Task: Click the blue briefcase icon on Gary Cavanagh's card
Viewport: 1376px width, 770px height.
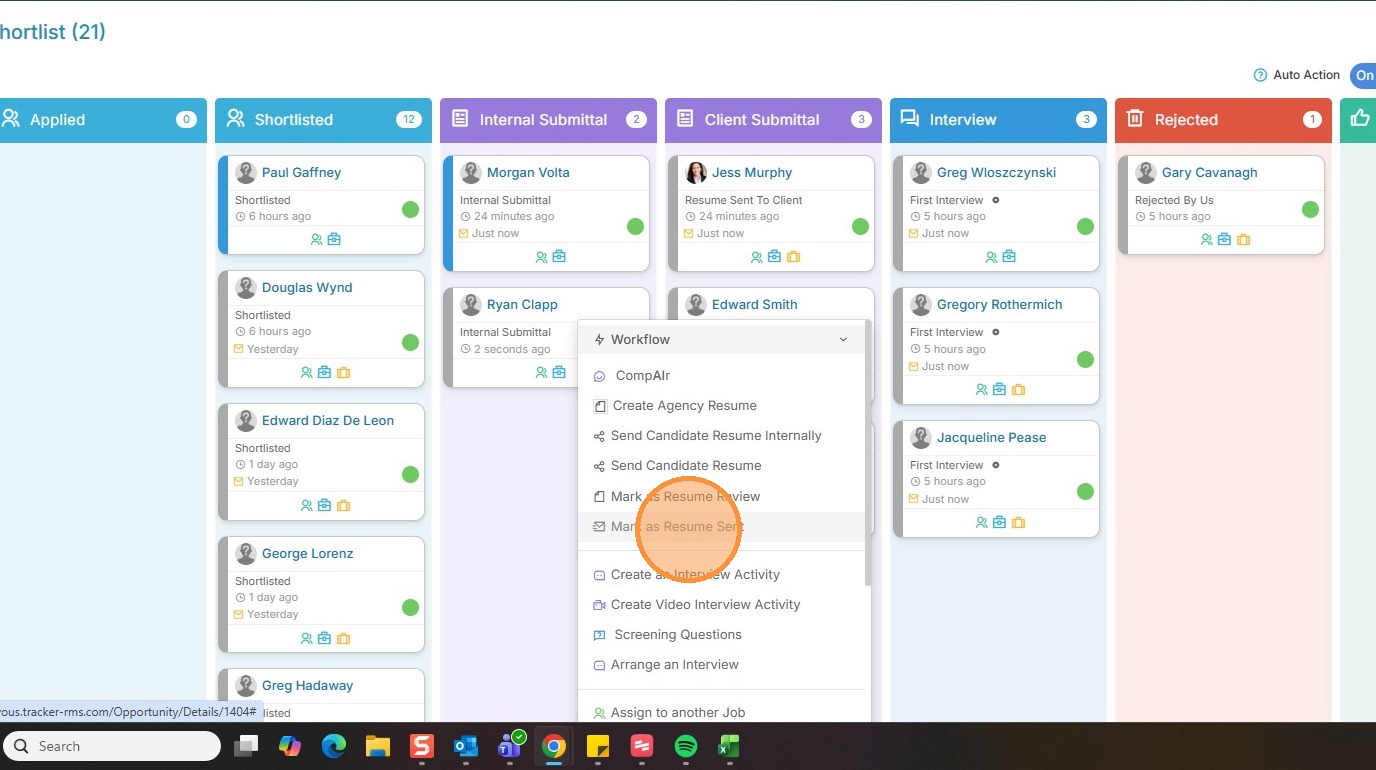Action: pos(1225,240)
